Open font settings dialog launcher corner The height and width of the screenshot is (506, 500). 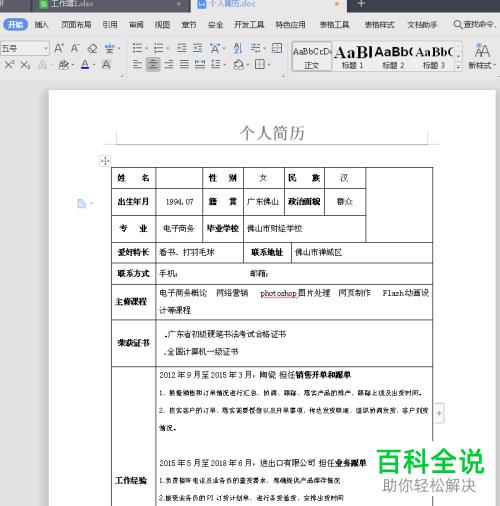122,76
